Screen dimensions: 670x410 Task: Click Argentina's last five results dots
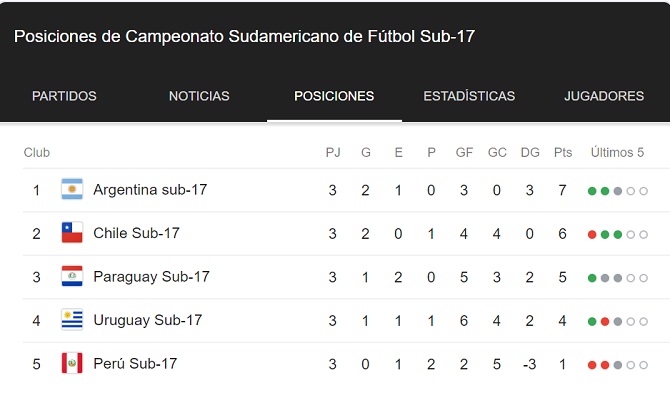click(x=618, y=190)
